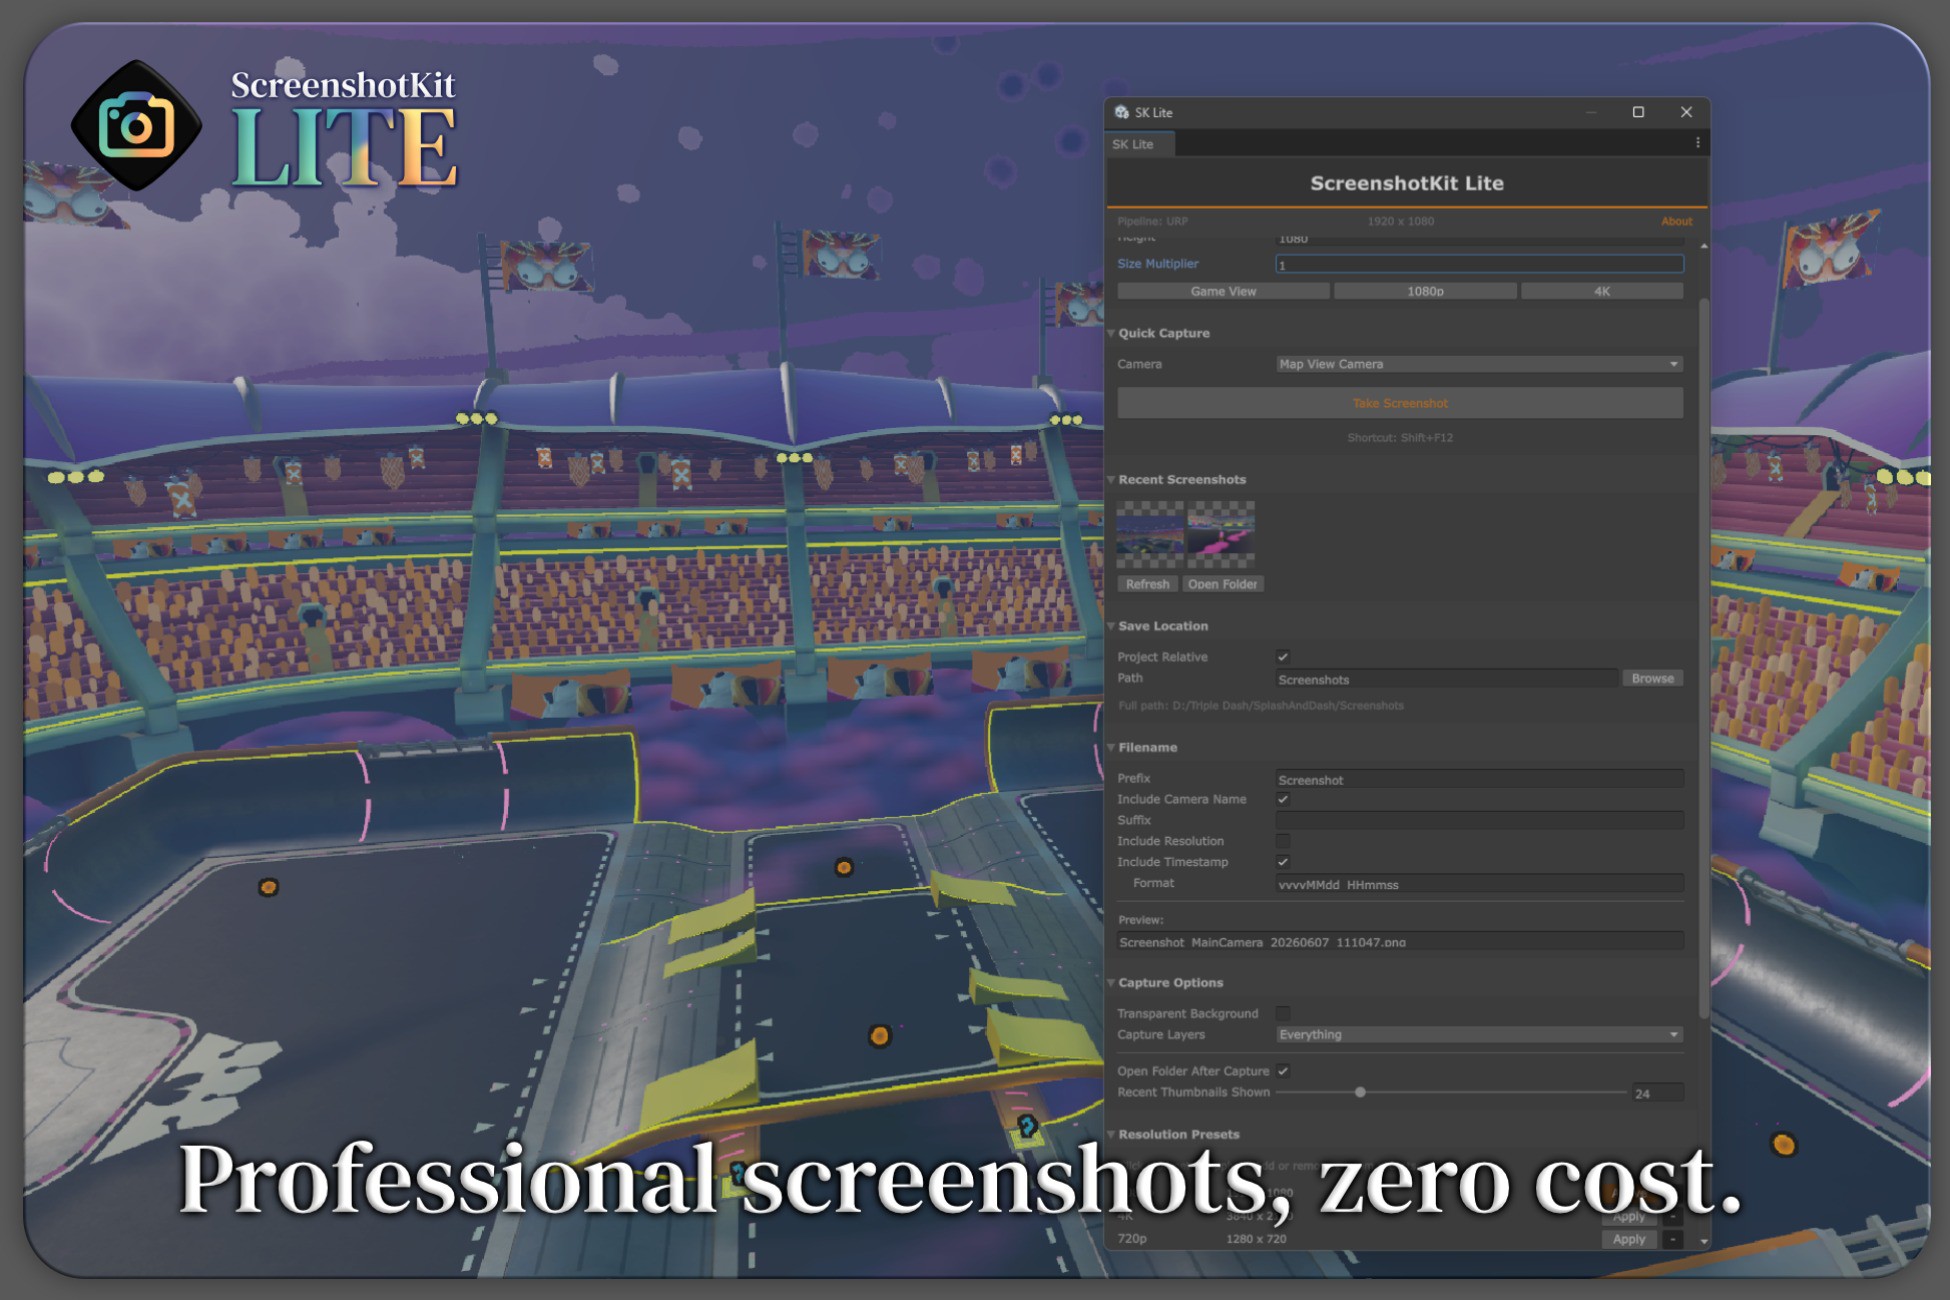Minimize the SK Lite window

point(1590,112)
